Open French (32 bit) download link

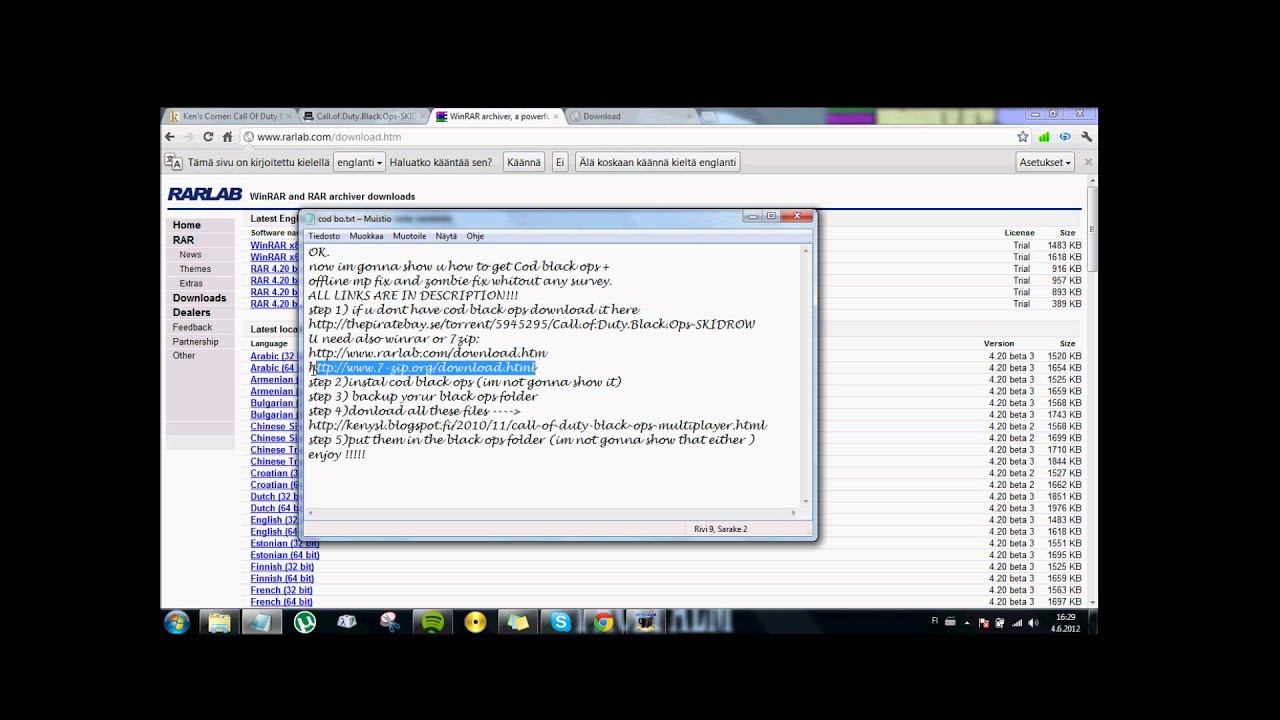pyautogui.click(x=281, y=590)
